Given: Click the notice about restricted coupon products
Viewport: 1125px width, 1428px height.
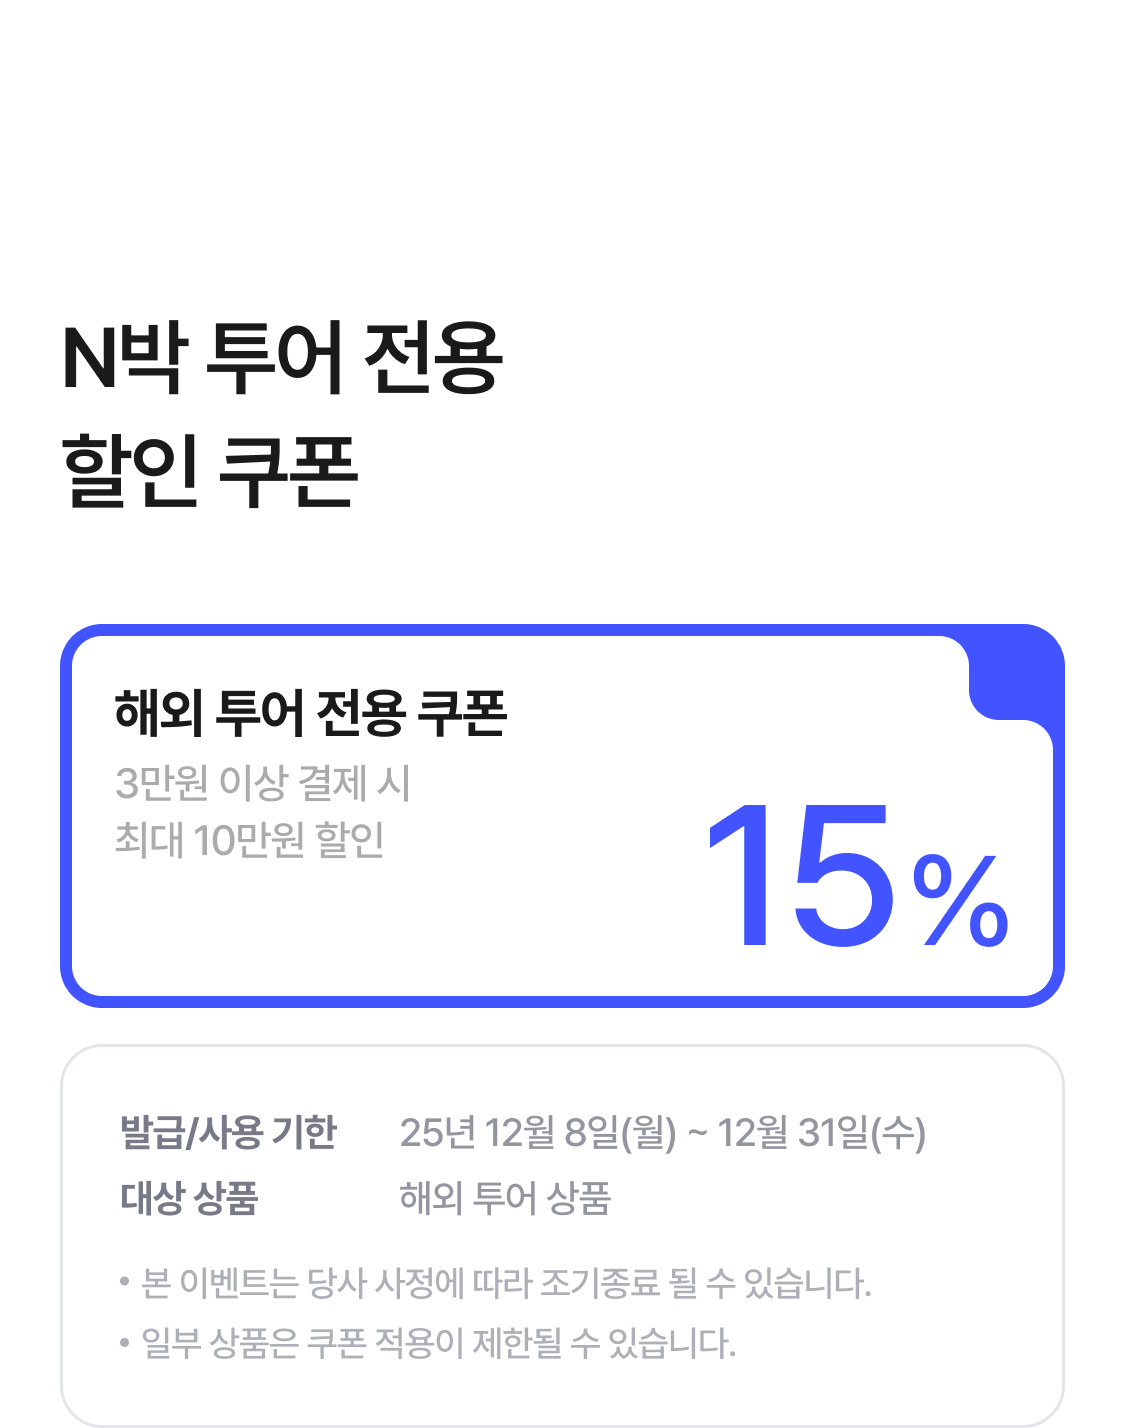Looking at the screenshot, I should [438, 1342].
